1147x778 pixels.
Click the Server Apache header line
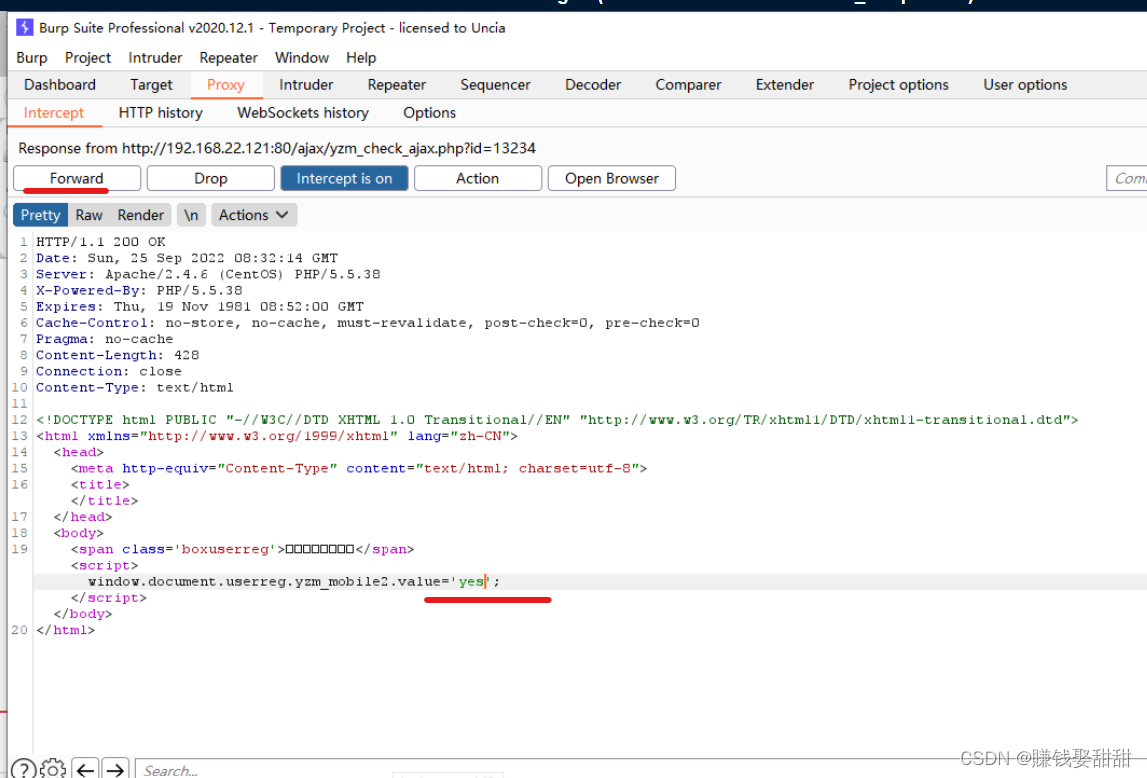tap(208, 274)
